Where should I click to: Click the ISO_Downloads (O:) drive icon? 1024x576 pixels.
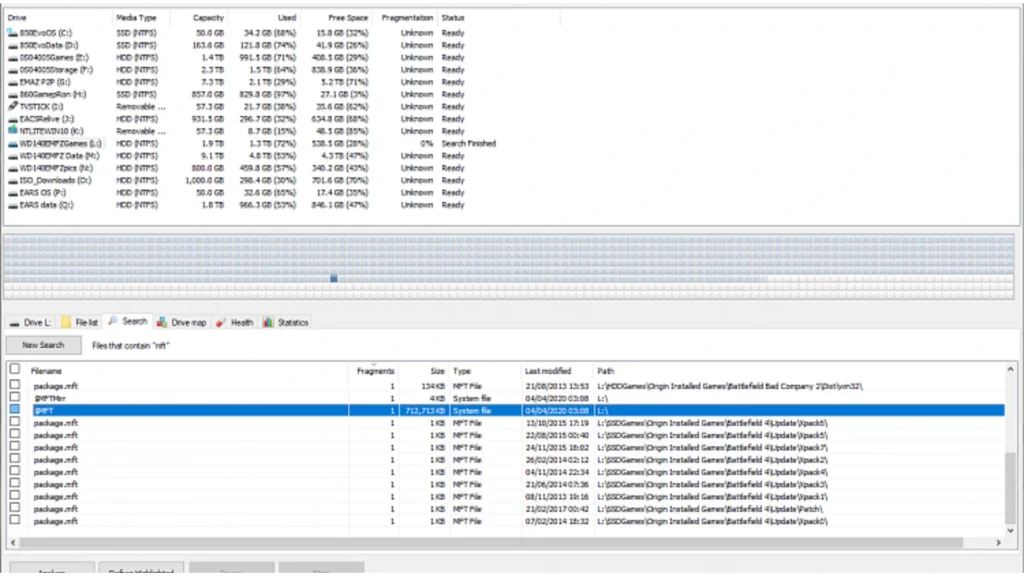point(12,180)
